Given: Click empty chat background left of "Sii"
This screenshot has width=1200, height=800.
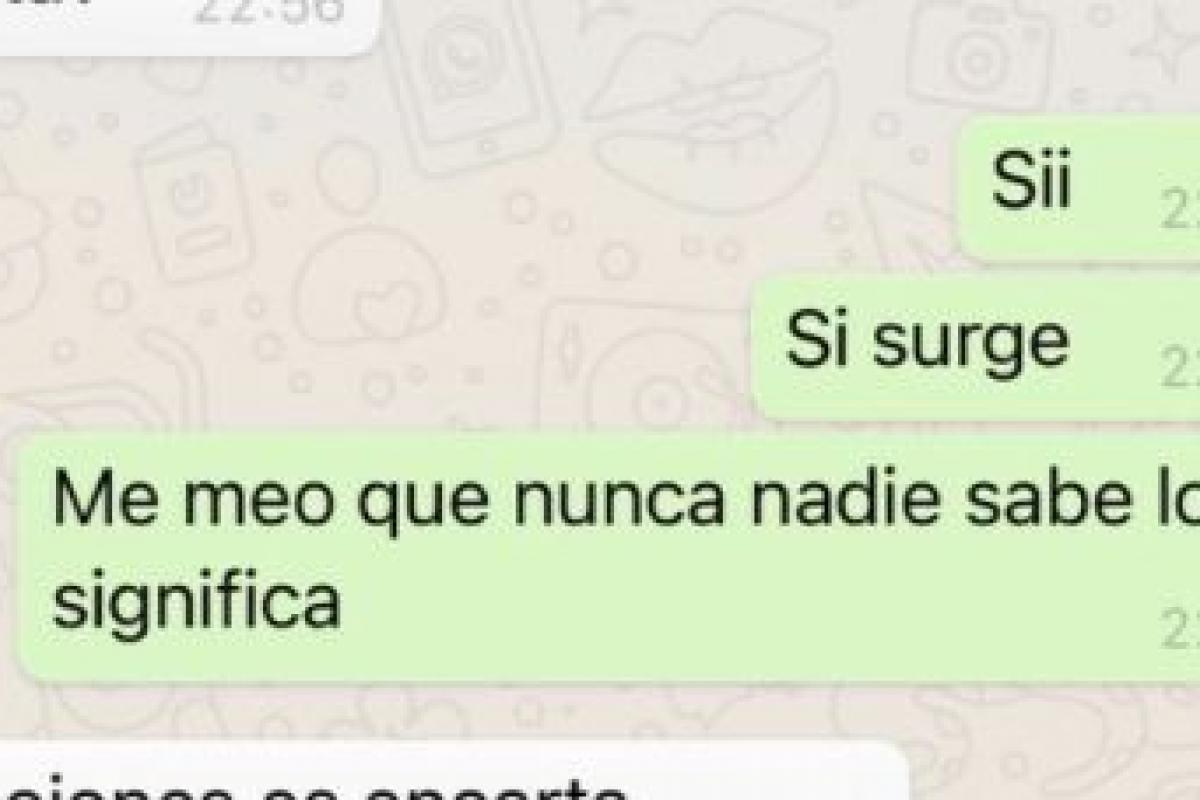Looking at the screenshot, I should coord(500,220).
